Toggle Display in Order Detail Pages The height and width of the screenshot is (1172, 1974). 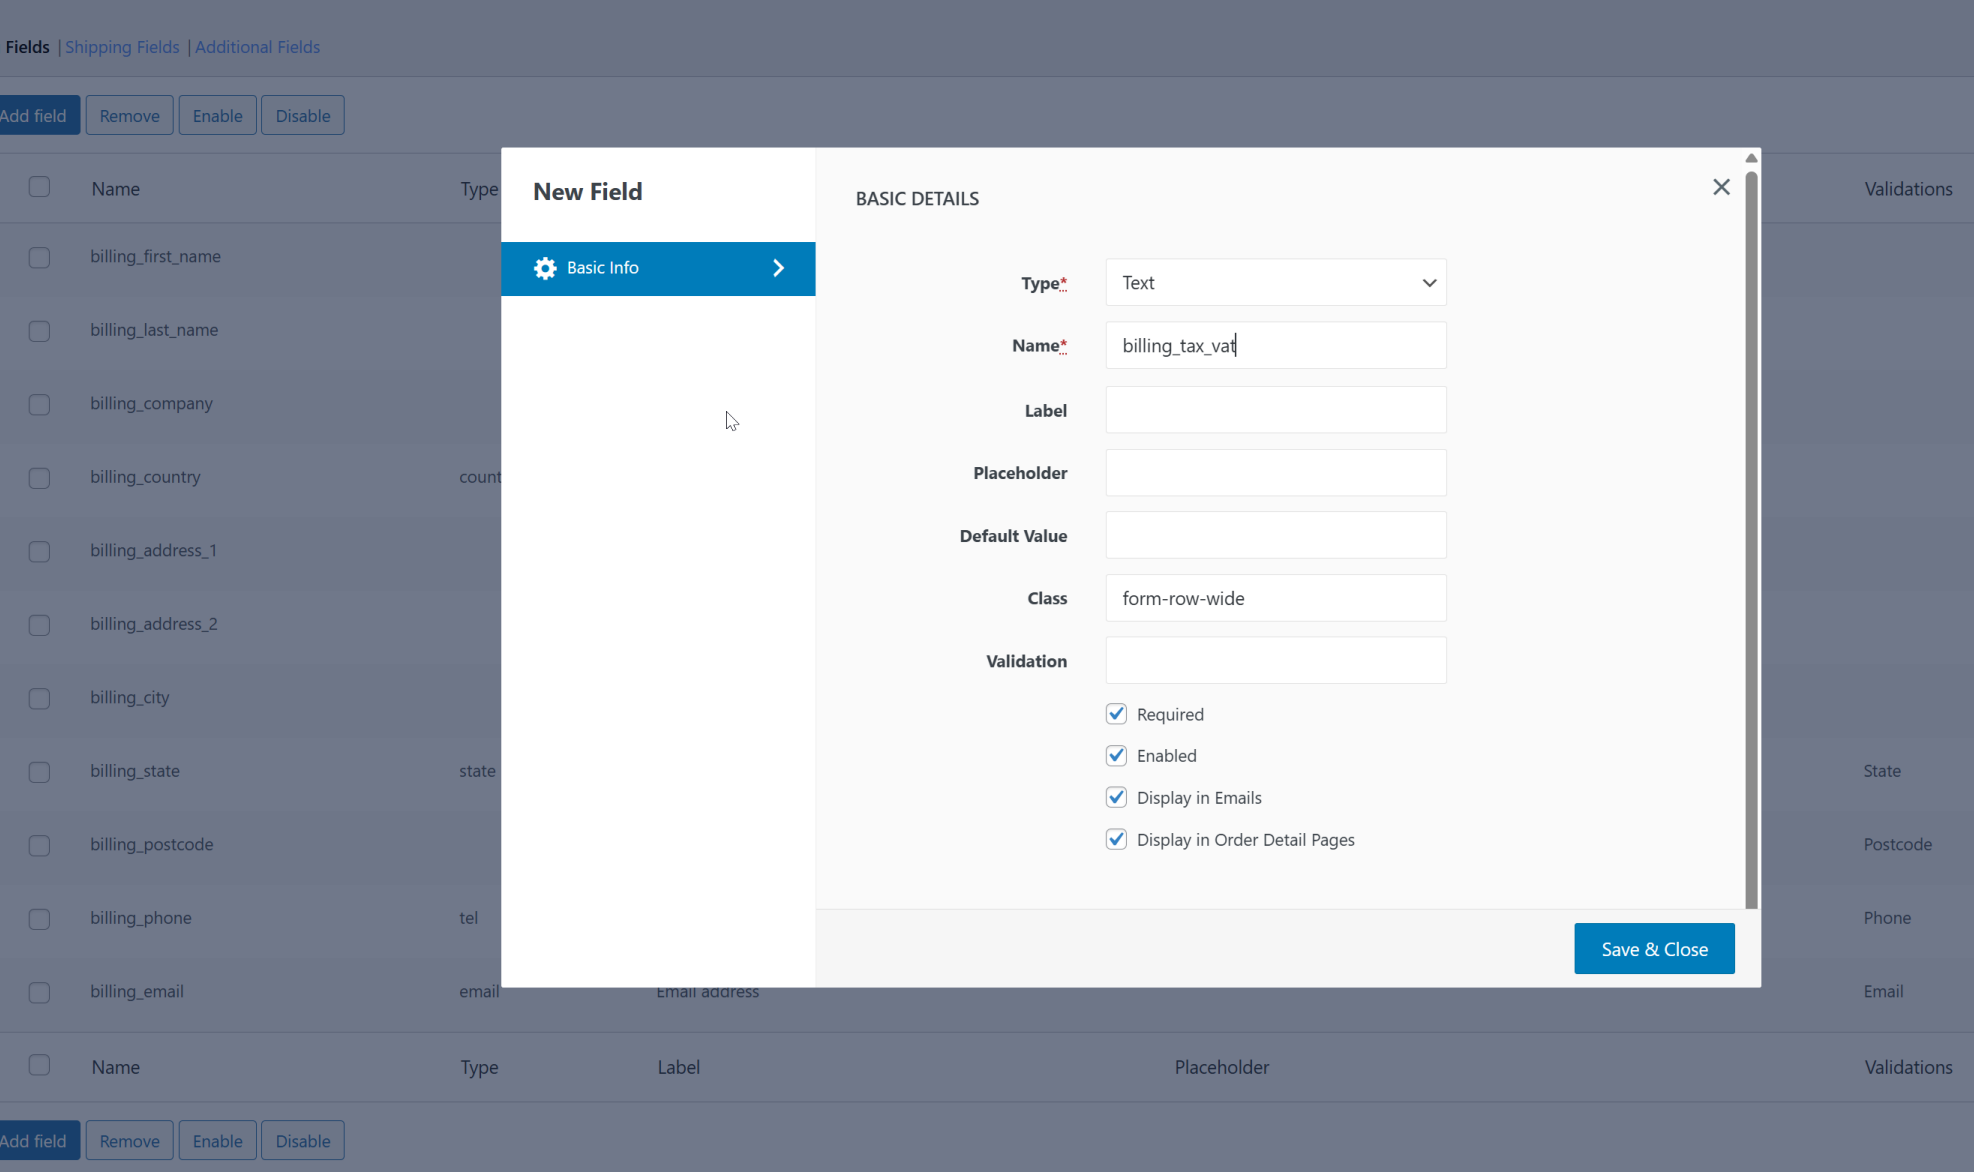[1116, 840]
